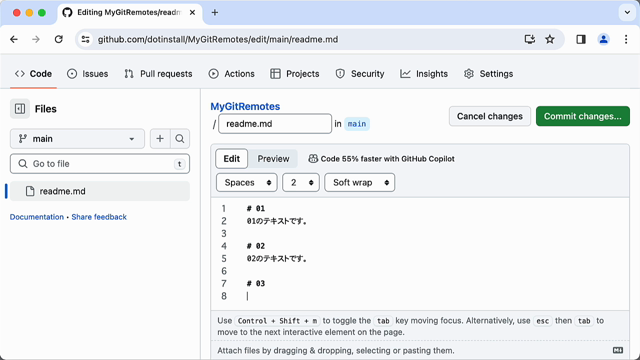The height and width of the screenshot is (360, 640).
Task: Click the '# 02' heading line
Action: point(256,246)
